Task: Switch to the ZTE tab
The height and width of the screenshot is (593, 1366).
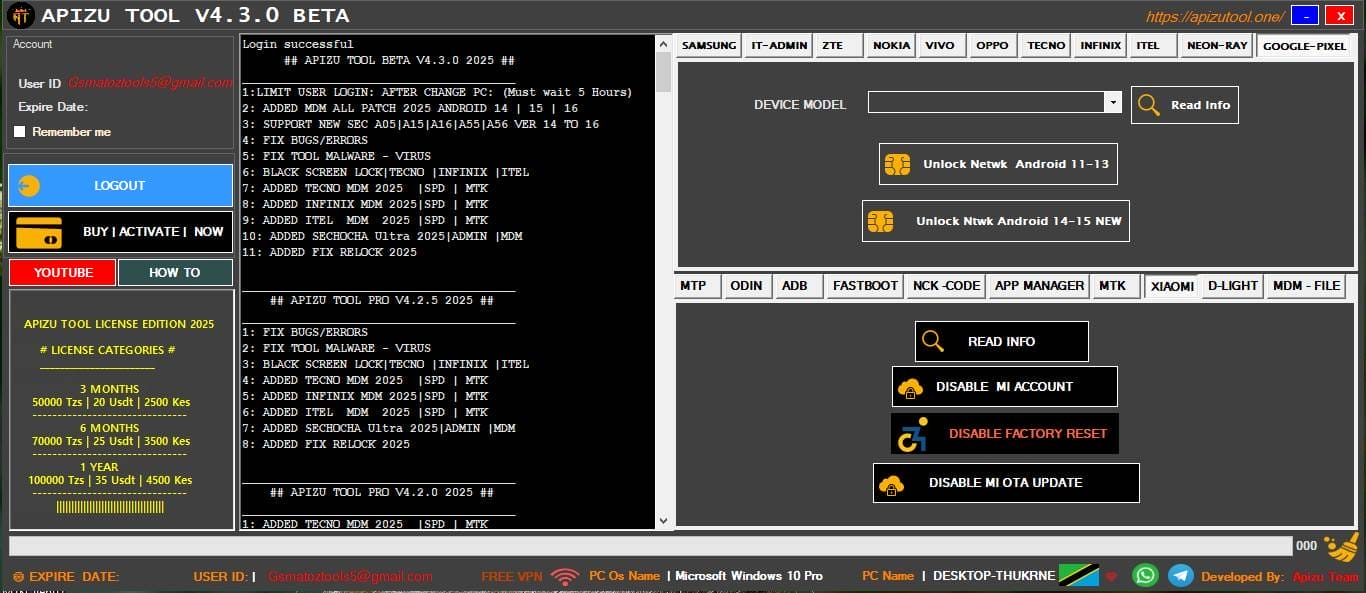Action: point(838,46)
